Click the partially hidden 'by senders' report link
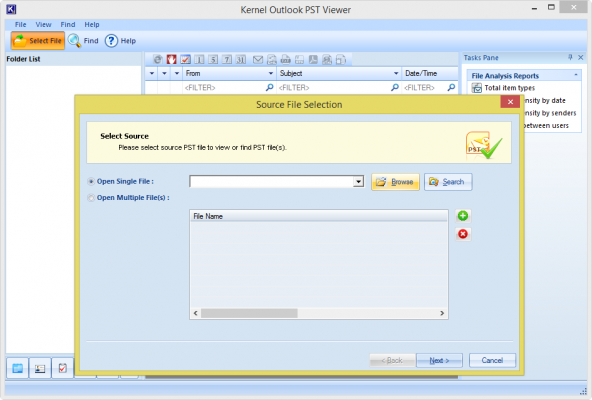 coord(550,113)
